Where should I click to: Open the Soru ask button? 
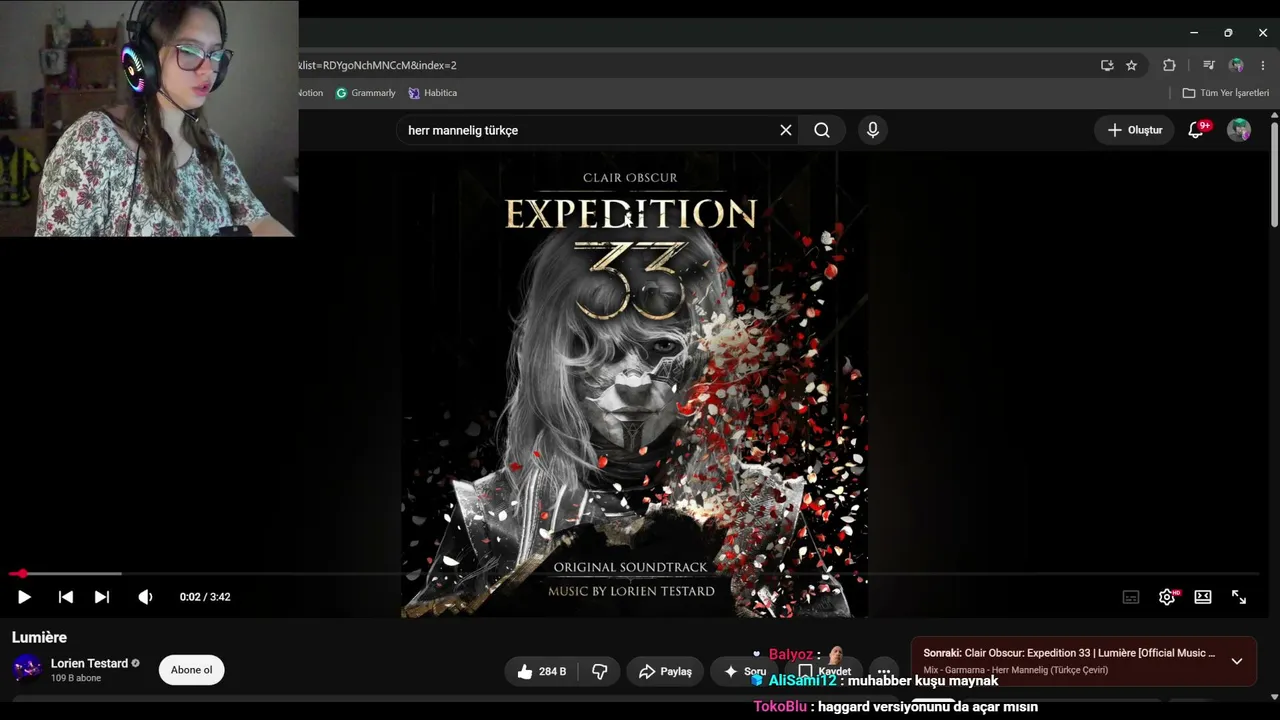745,672
